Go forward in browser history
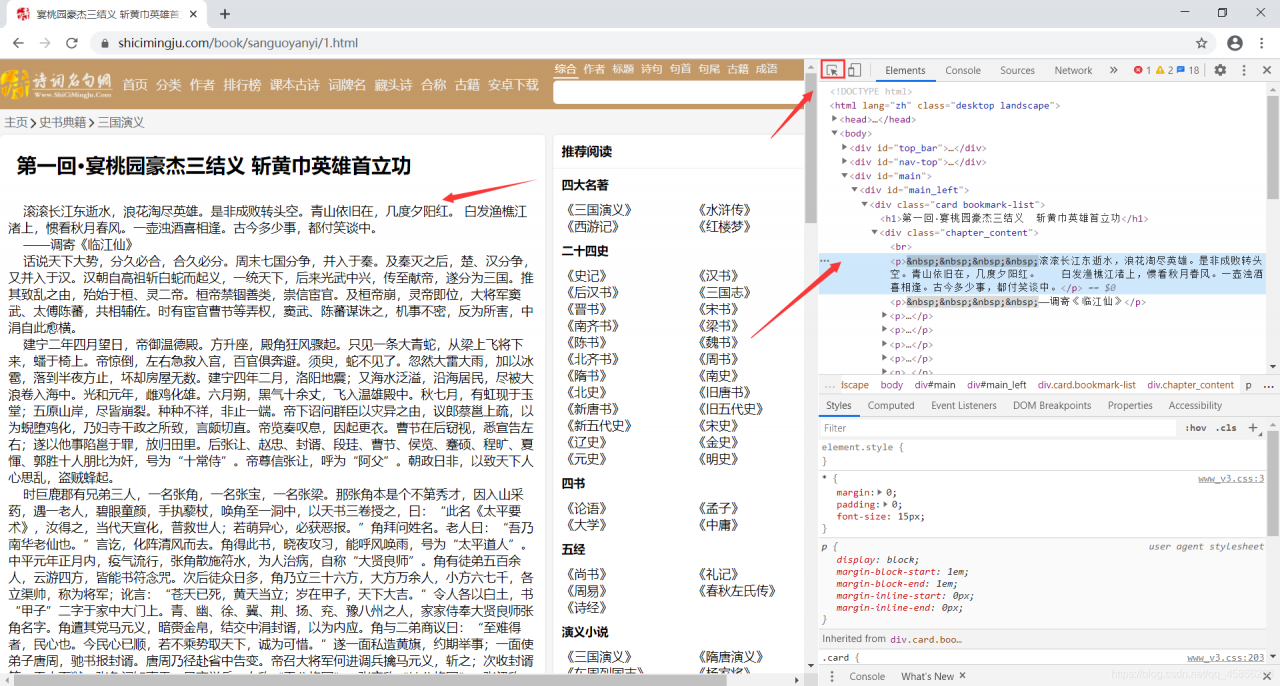 [45, 43]
